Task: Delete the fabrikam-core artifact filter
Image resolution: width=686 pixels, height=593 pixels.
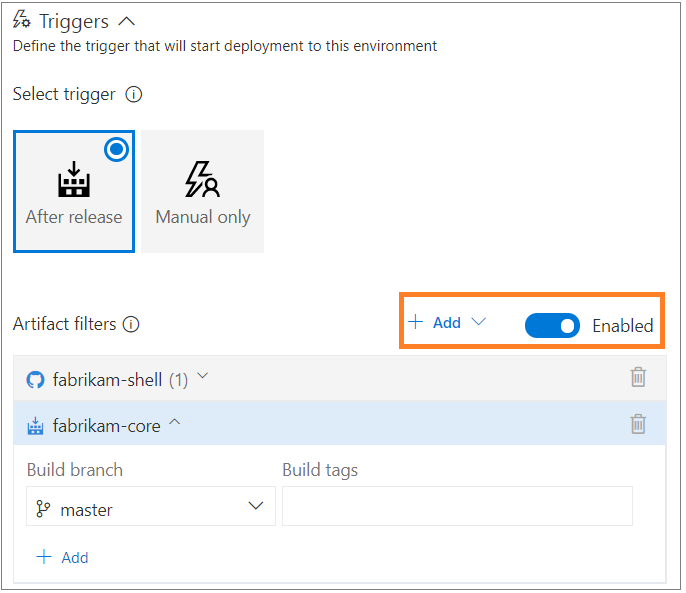Action: 638,424
